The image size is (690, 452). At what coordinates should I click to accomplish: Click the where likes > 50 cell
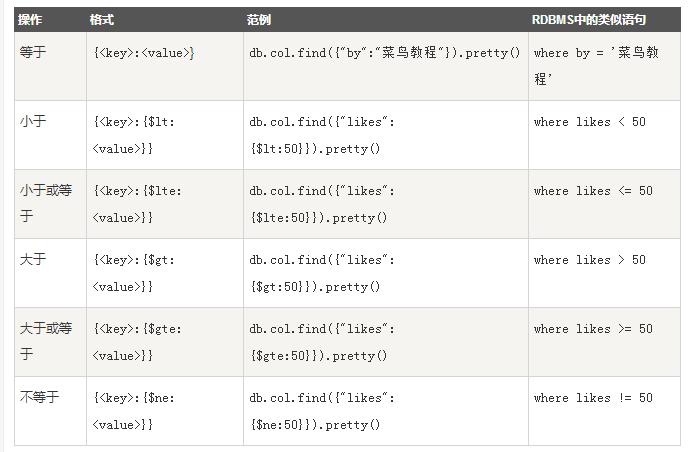tap(604, 273)
